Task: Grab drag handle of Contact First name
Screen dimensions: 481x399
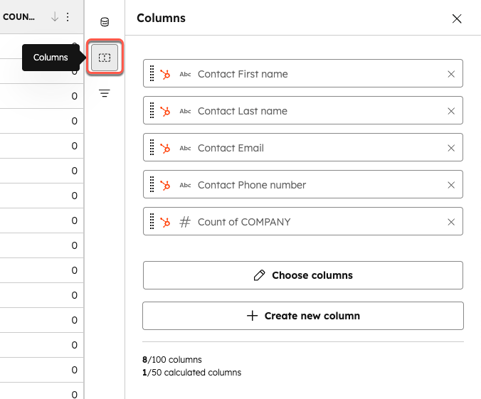Action: coord(152,73)
